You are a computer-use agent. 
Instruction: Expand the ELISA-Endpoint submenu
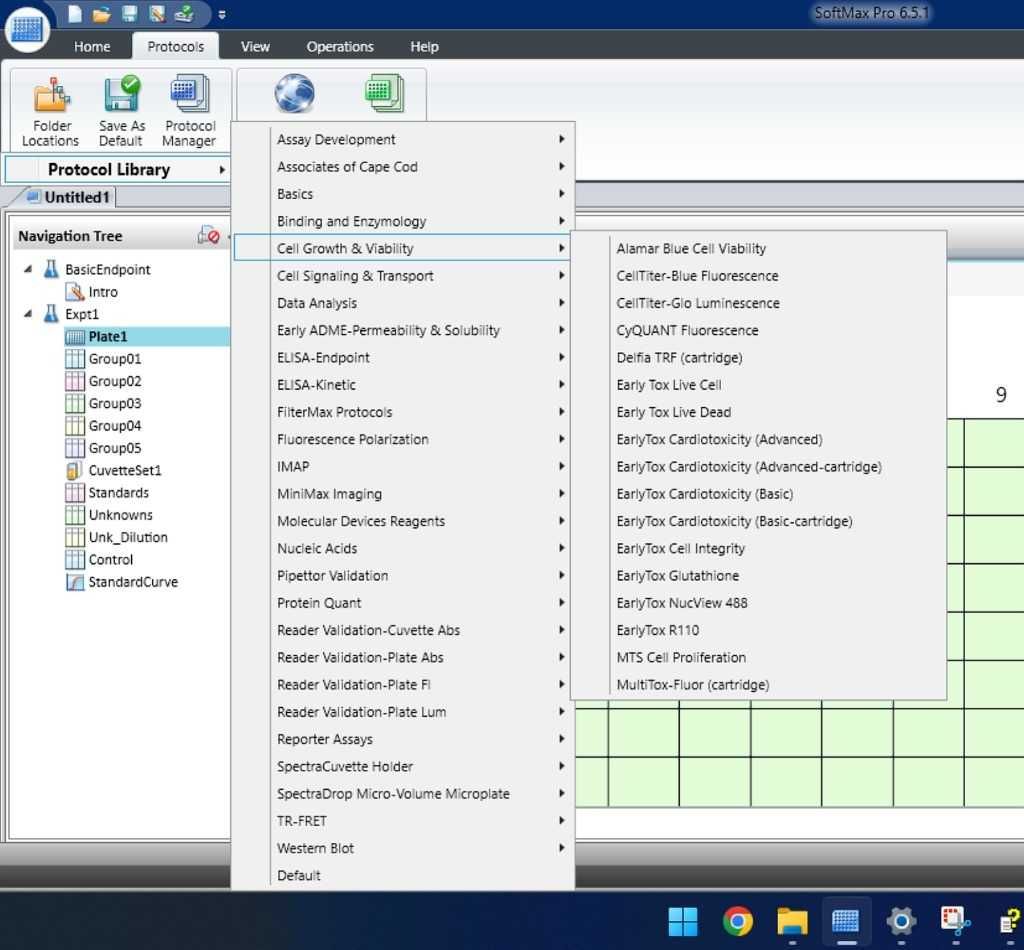404,358
